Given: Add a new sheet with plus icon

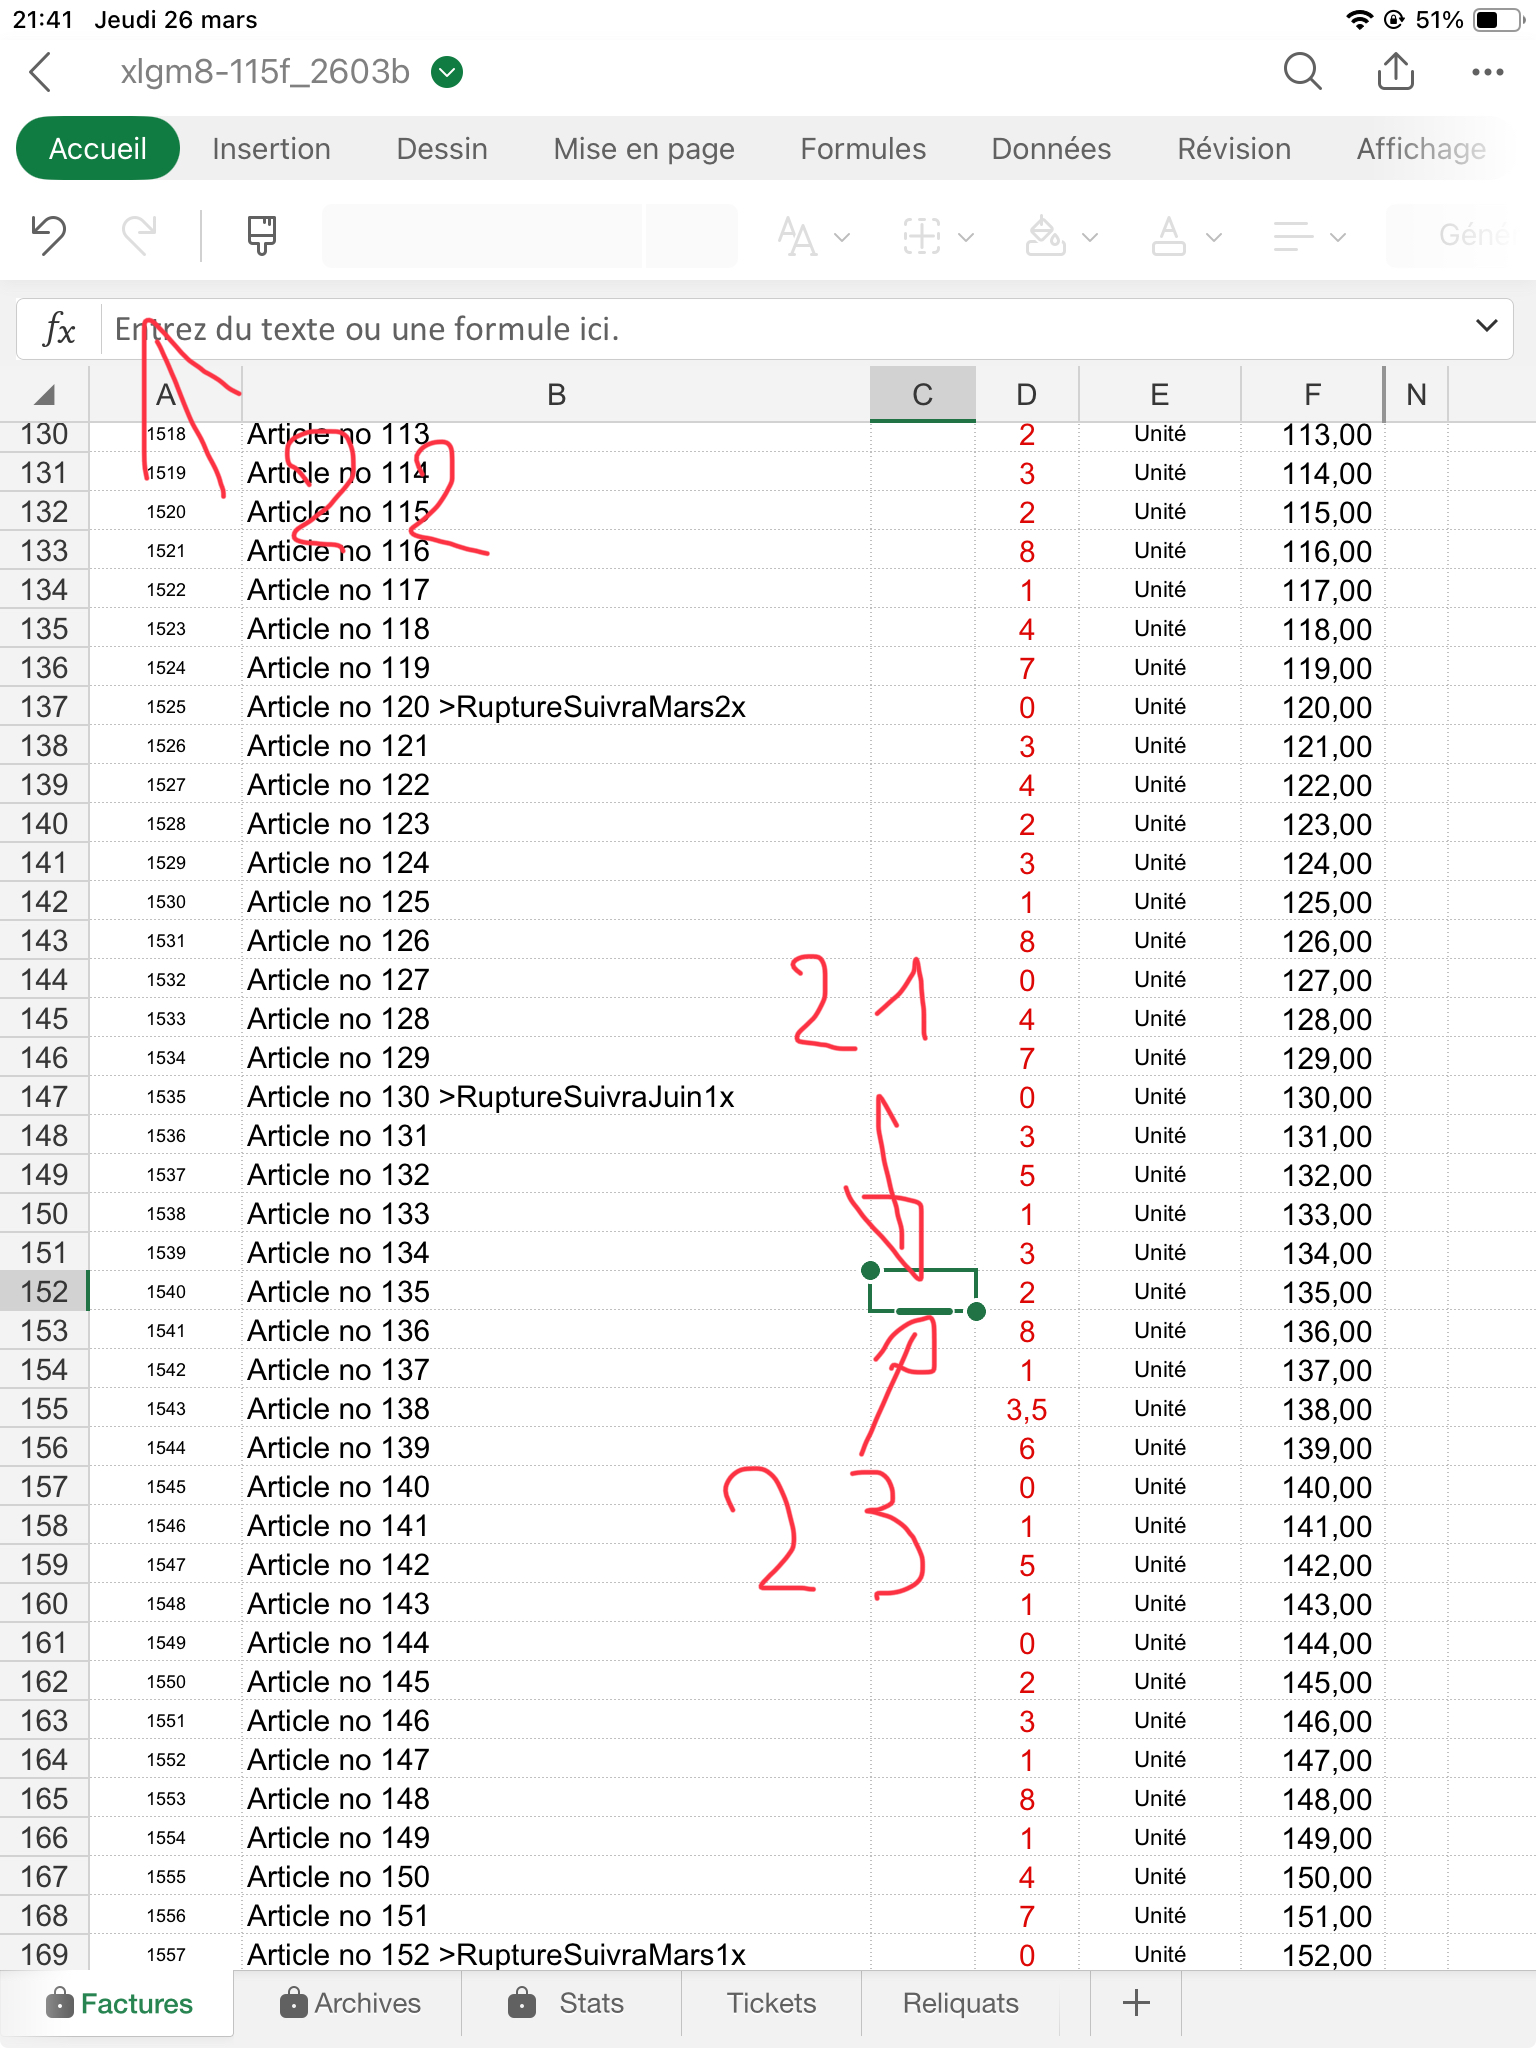Looking at the screenshot, I should coord(1135,2003).
